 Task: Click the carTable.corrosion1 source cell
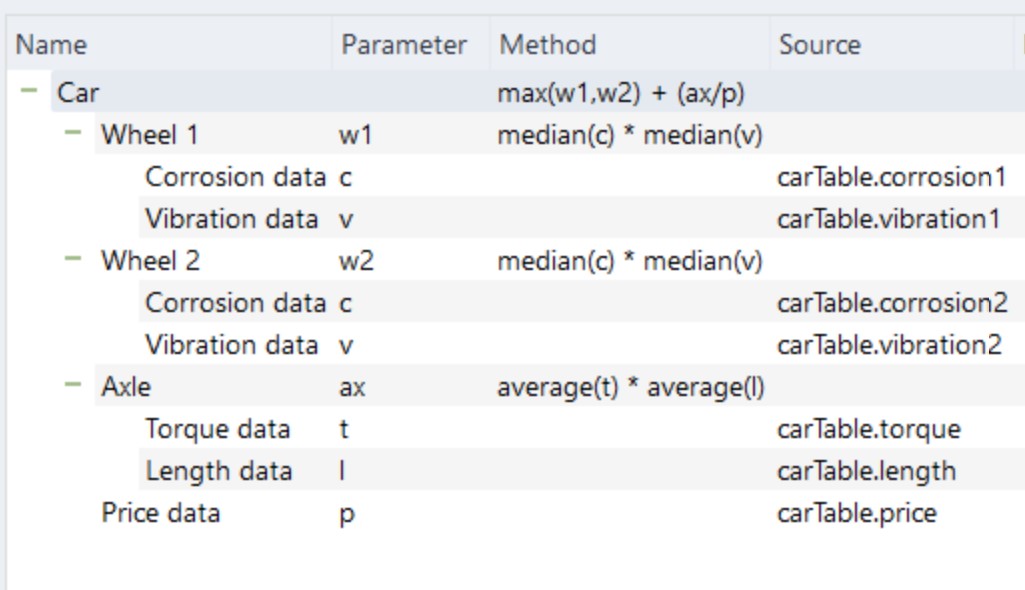(x=891, y=177)
